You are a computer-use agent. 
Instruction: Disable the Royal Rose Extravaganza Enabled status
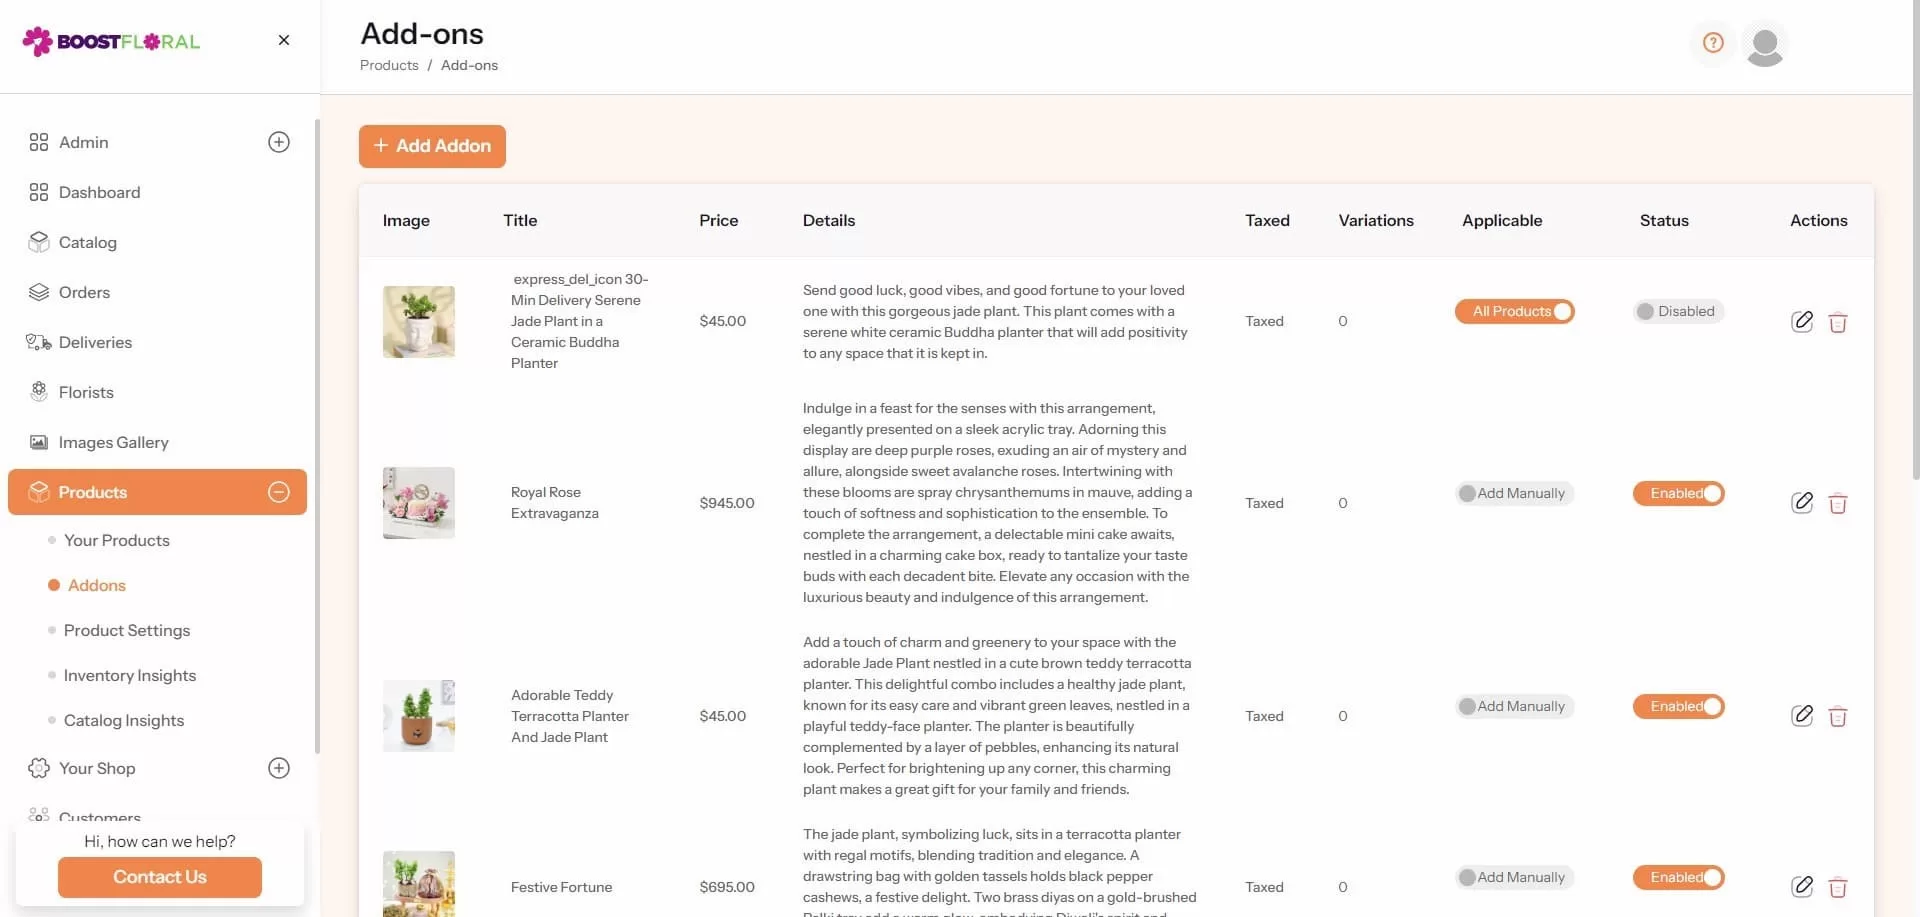pyautogui.click(x=1678, y=493)
